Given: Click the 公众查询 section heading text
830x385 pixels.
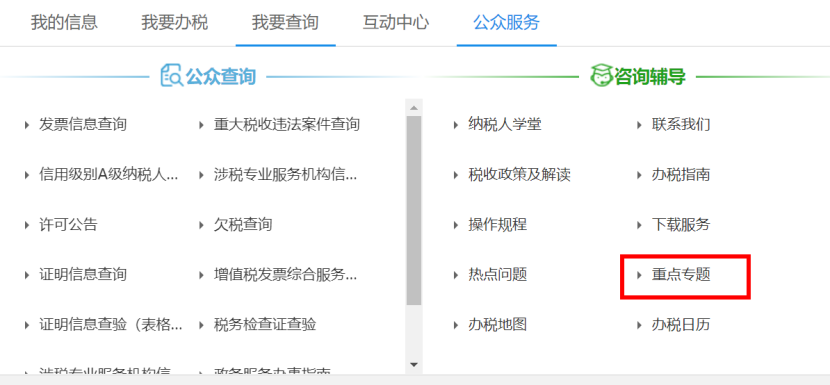Looking at the screenshot, I should [220, 77].
